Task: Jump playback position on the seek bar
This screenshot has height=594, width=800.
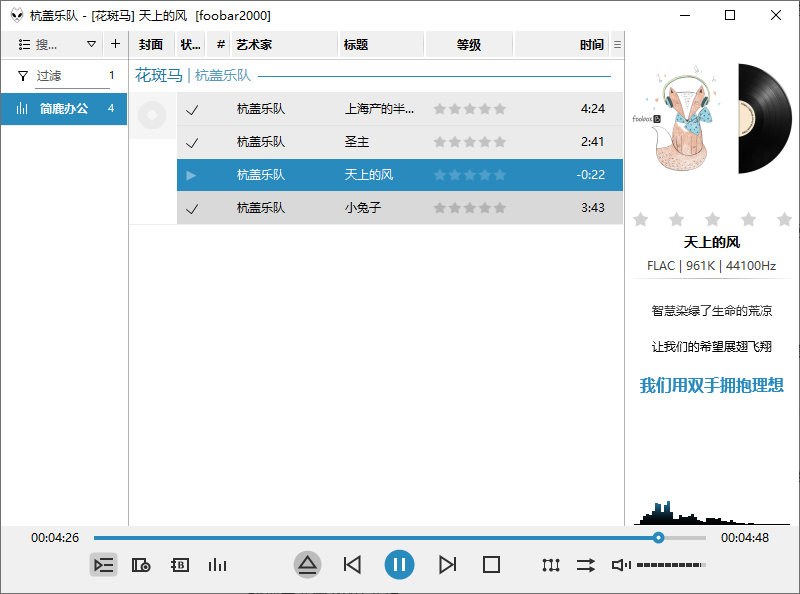Action: 400,537
